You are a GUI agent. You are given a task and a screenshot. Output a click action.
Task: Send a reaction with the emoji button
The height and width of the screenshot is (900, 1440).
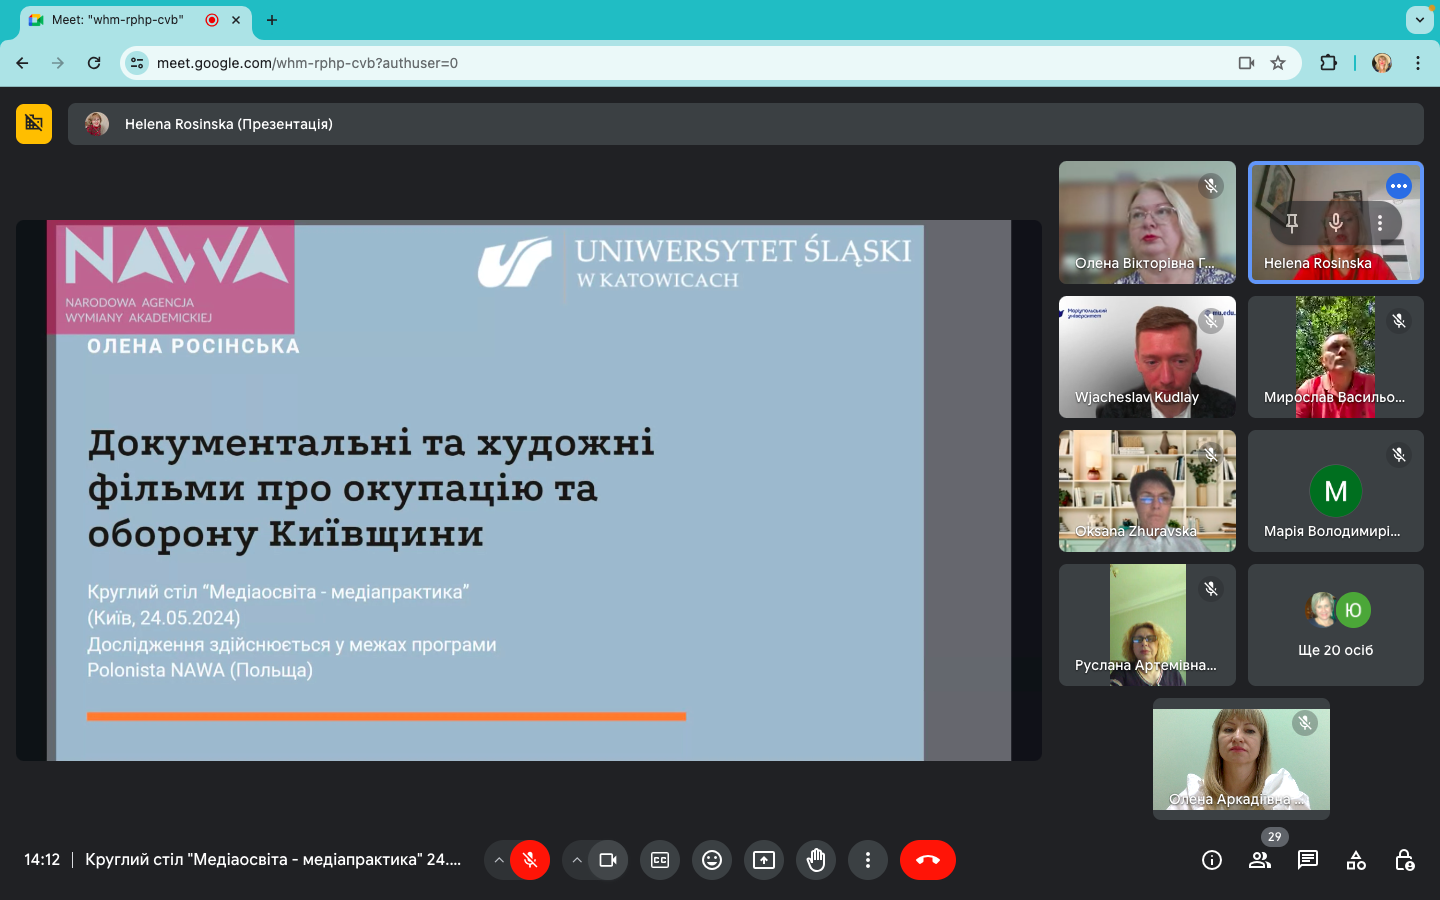point(712,860)
